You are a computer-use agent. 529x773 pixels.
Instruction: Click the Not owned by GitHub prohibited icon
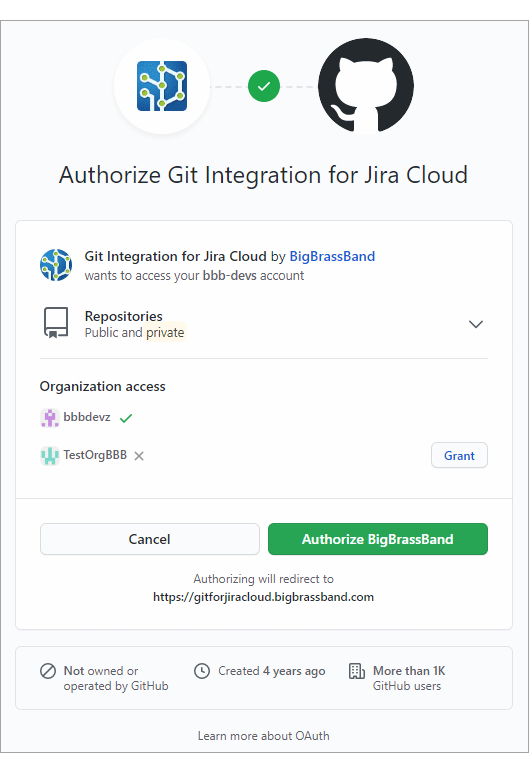[48, 671]
